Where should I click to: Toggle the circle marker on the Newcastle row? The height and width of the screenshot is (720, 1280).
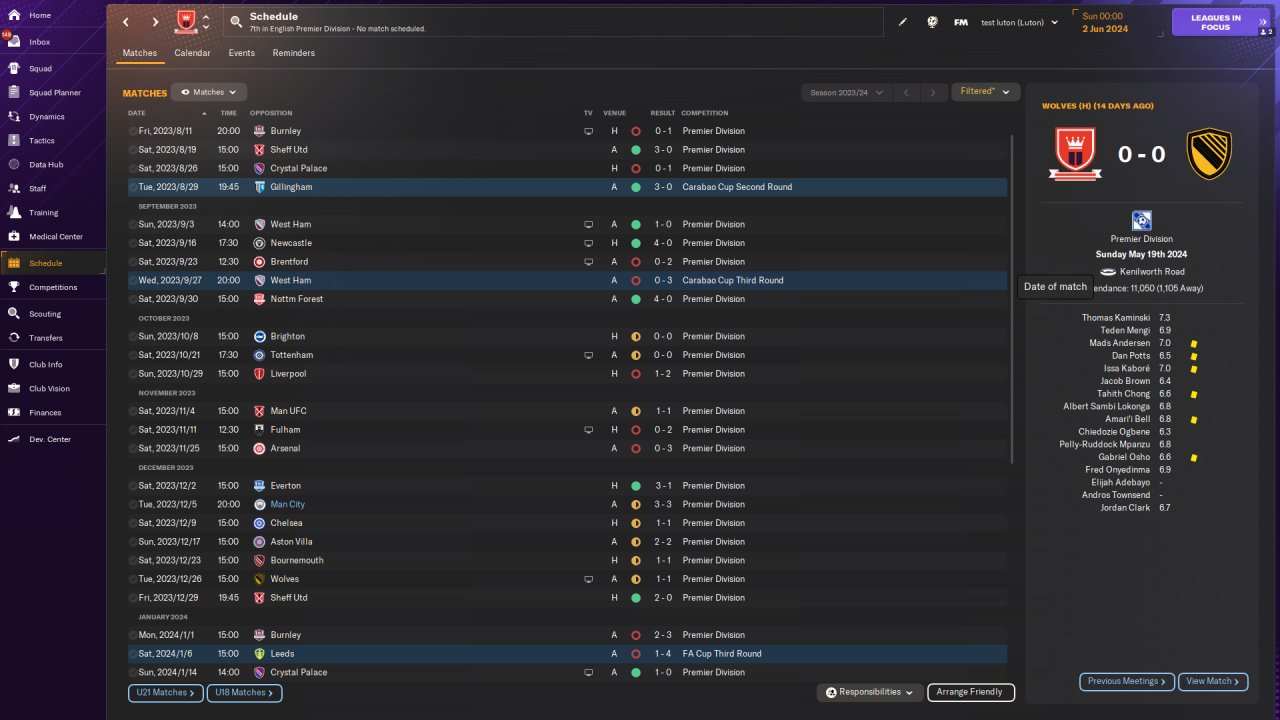click(x=133, y=243)
